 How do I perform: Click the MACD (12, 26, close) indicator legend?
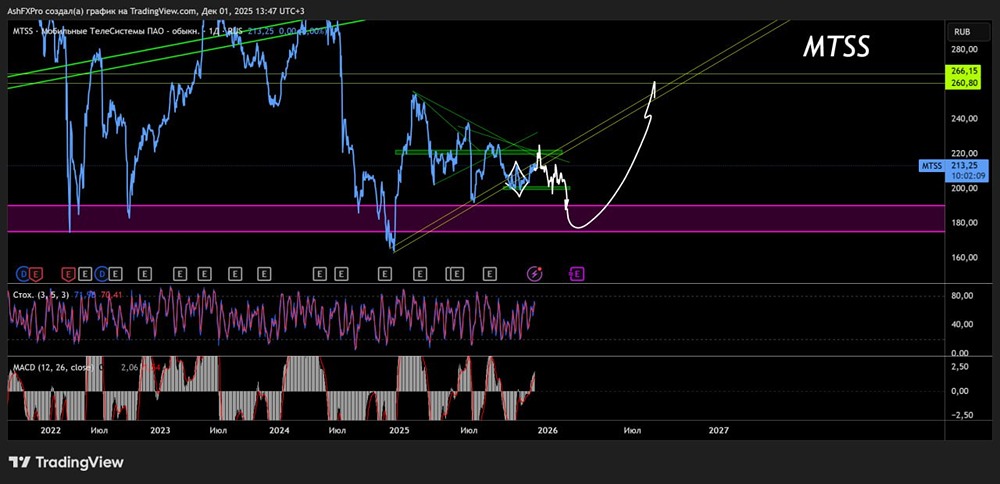(x=53, y=367)
